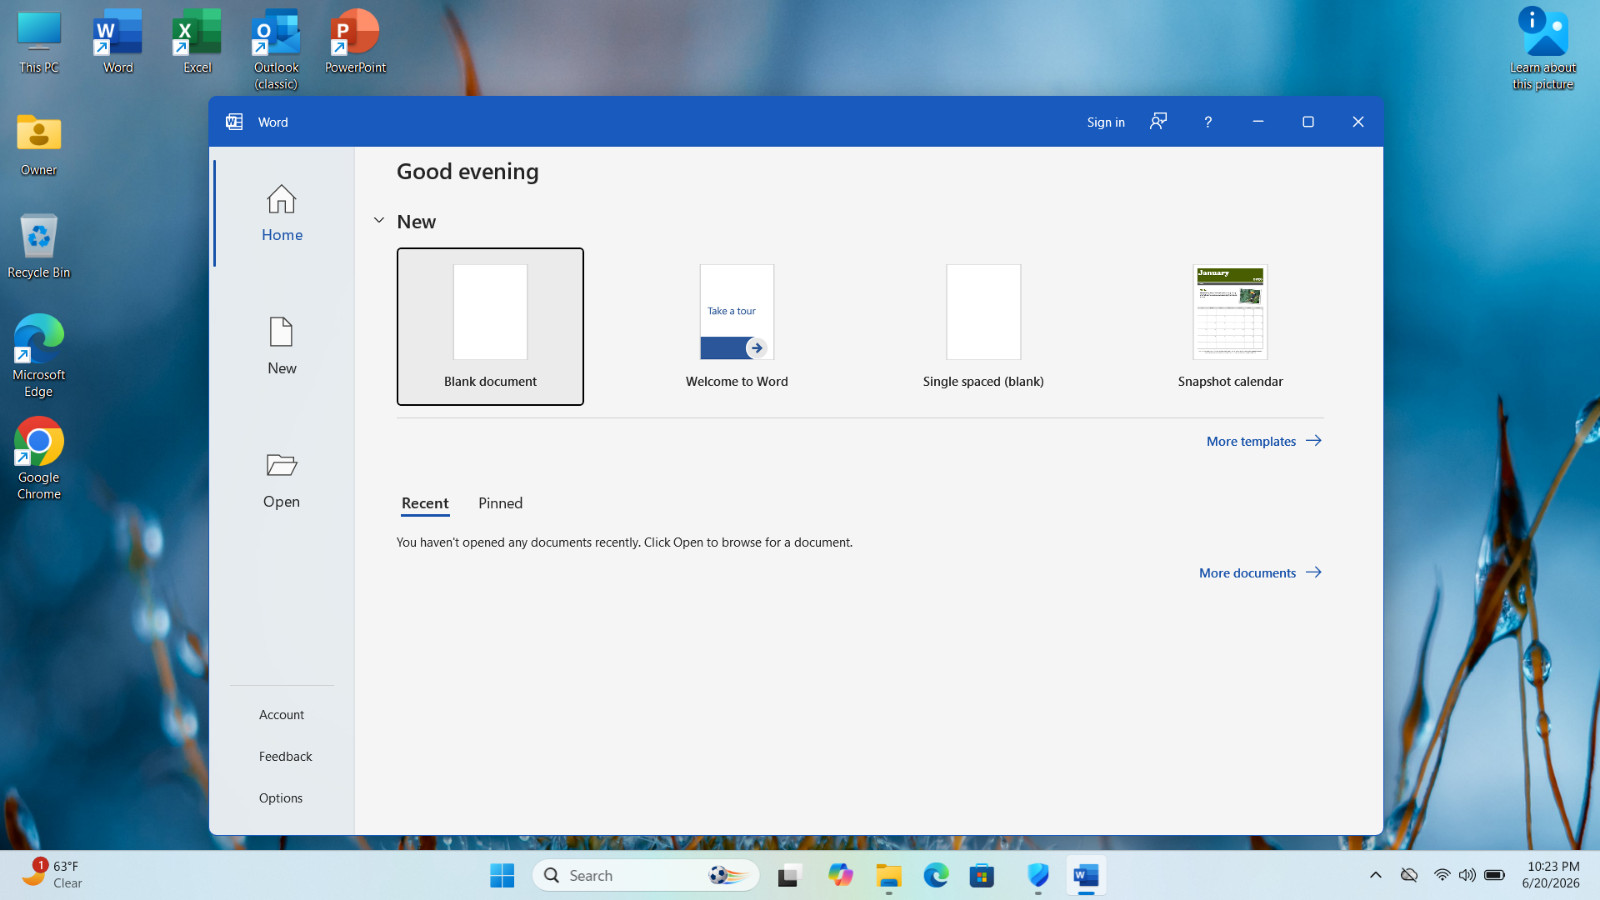Open Microsoft Store from the taskbar
1600x900 pixels.
(982, 876)
